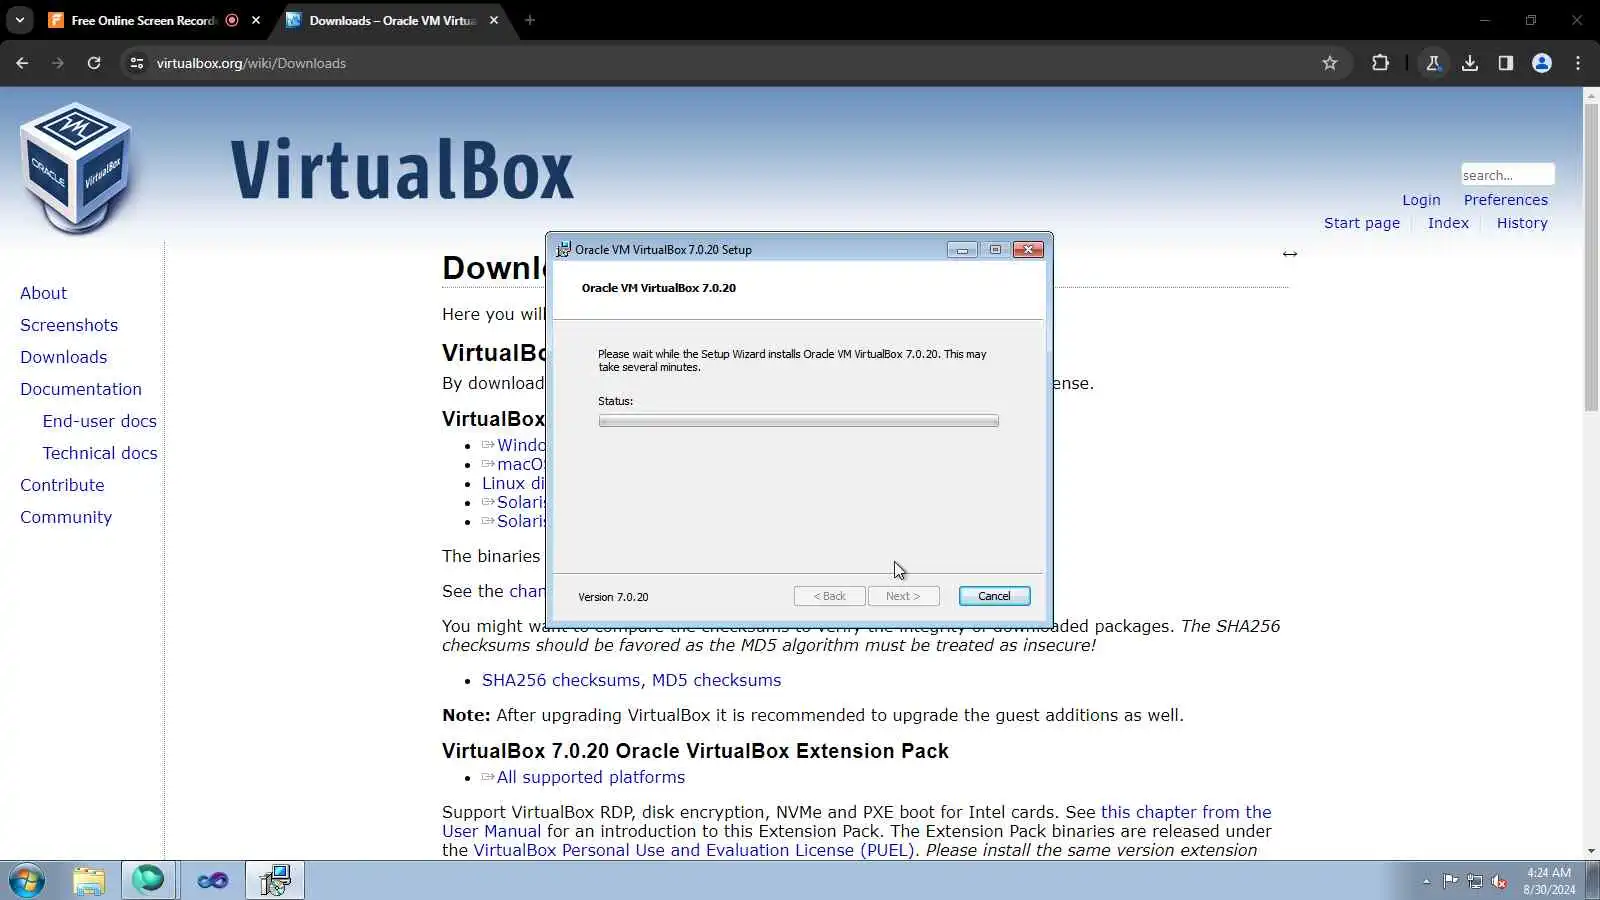Open the VirtualBox PUEL license link

pyautogui.click(x=694, y=850)
